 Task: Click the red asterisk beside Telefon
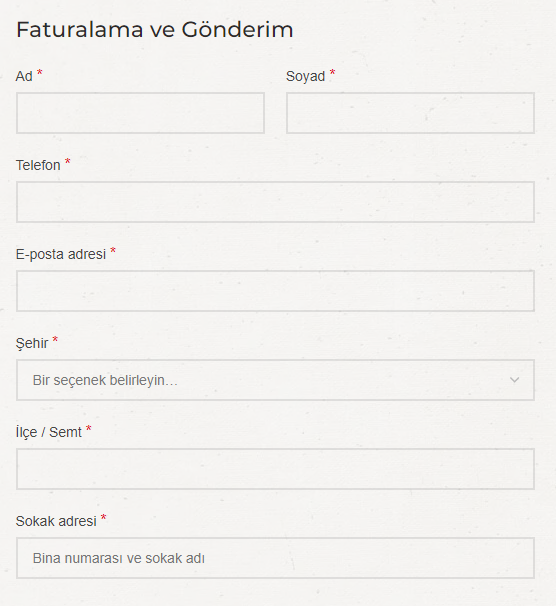(x=68, y=162)
